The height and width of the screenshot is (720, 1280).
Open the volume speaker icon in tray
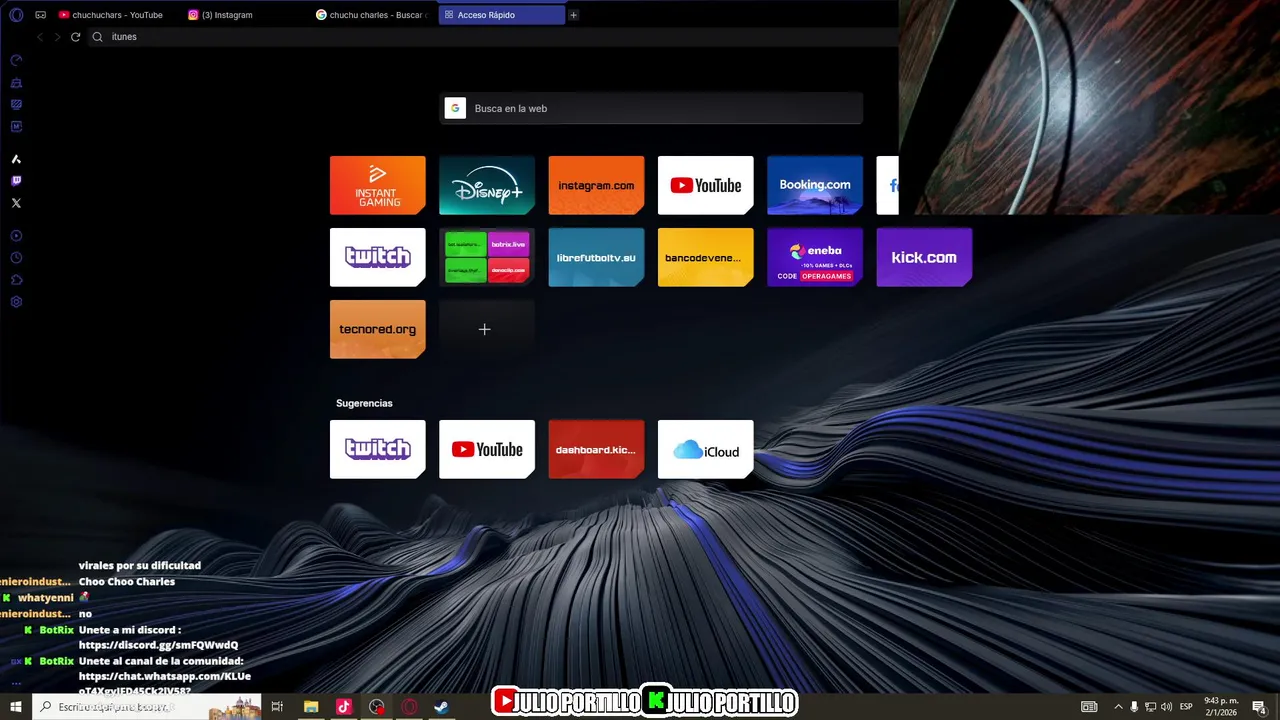pos(1166,707)
